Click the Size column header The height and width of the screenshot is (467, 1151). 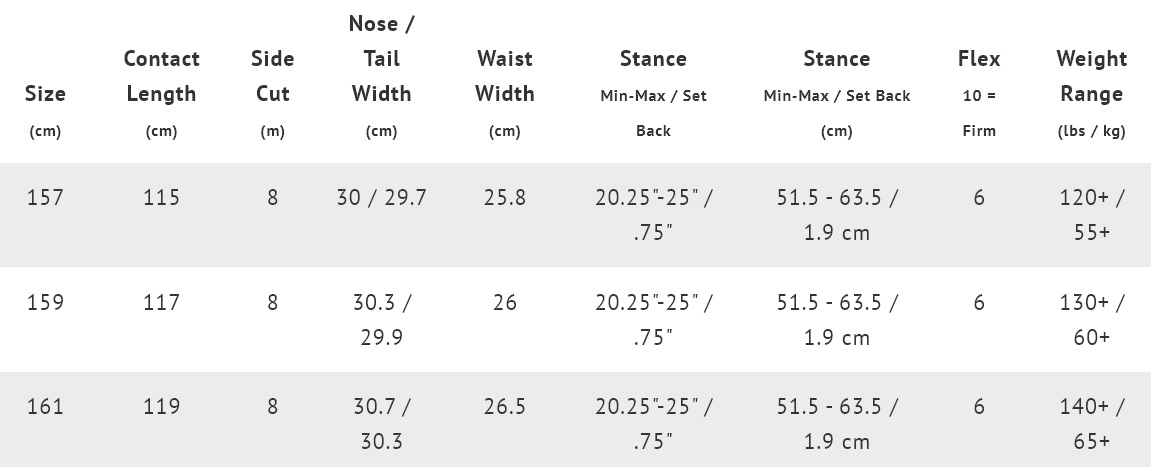point(45,94)
